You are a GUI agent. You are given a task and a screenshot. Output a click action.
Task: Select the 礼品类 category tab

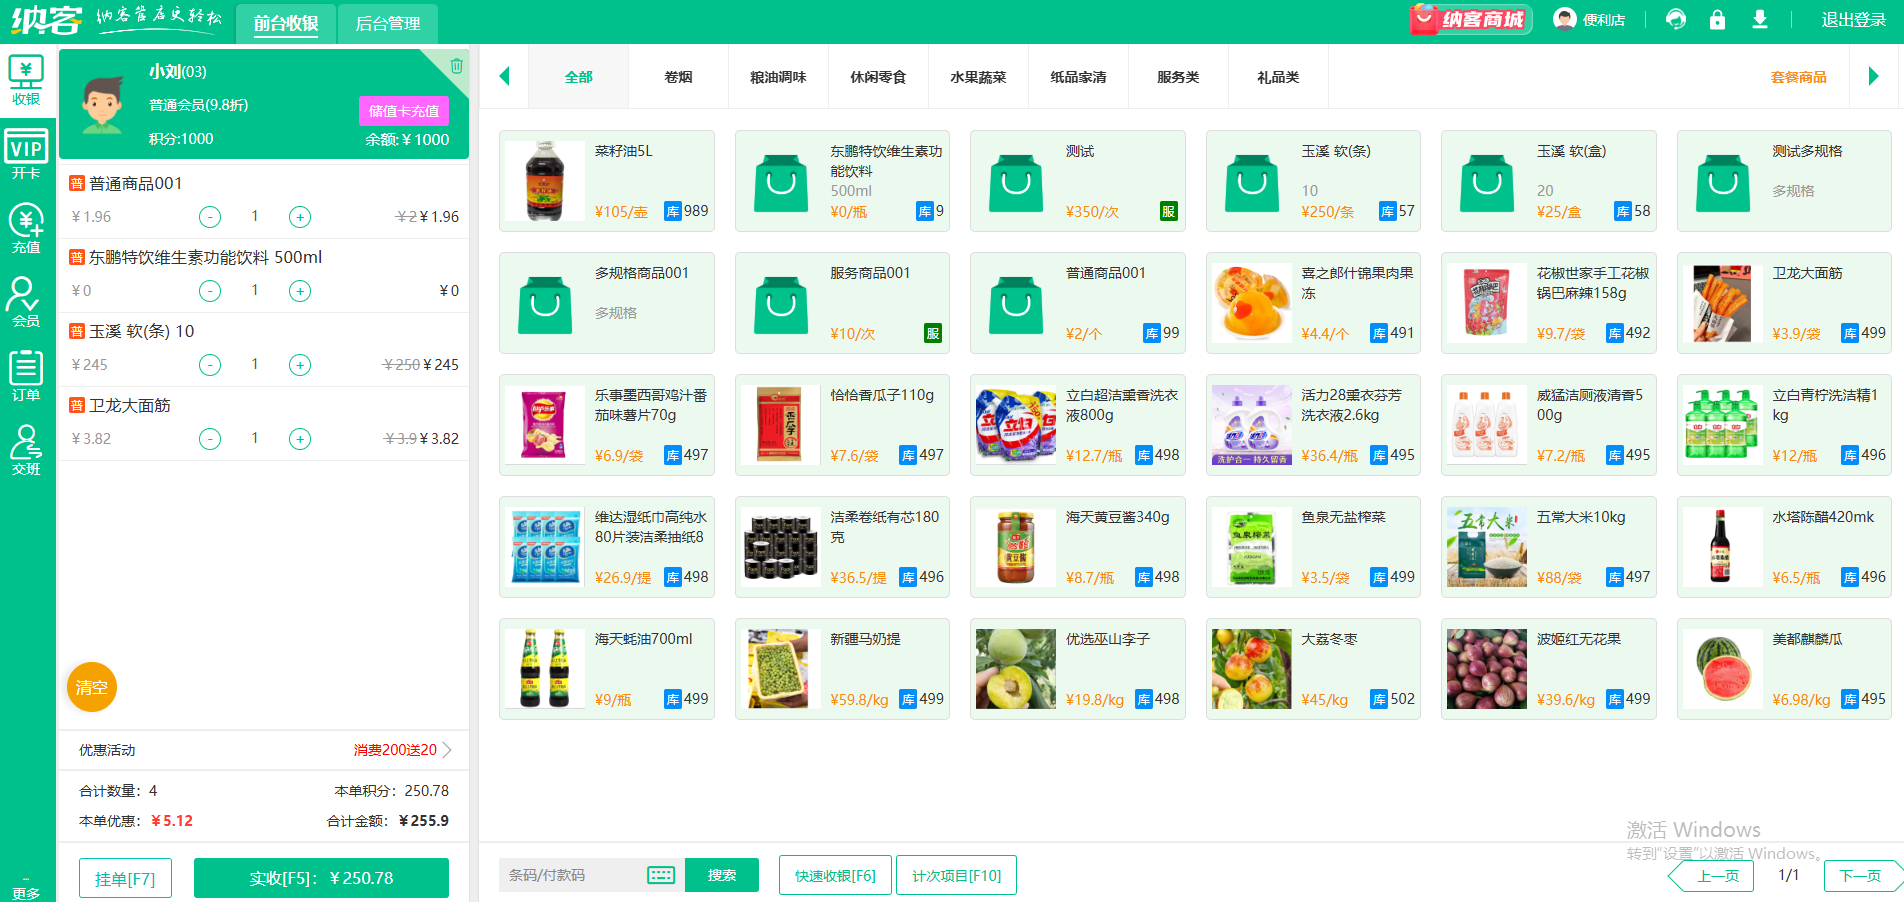[x=1278, y=77]
